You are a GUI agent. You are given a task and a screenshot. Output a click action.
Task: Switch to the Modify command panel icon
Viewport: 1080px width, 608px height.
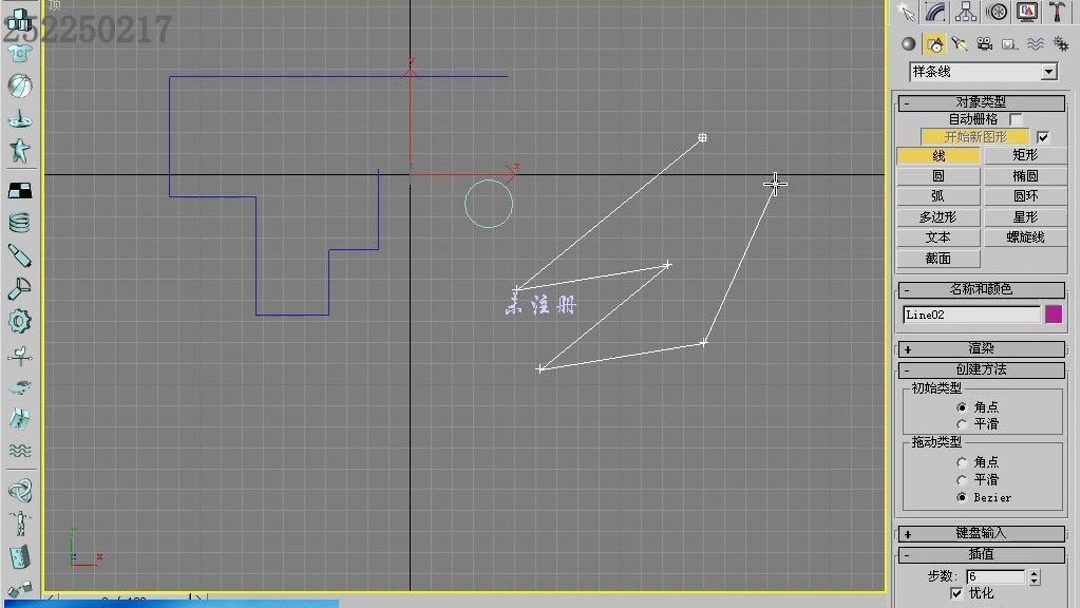(935, 12)
